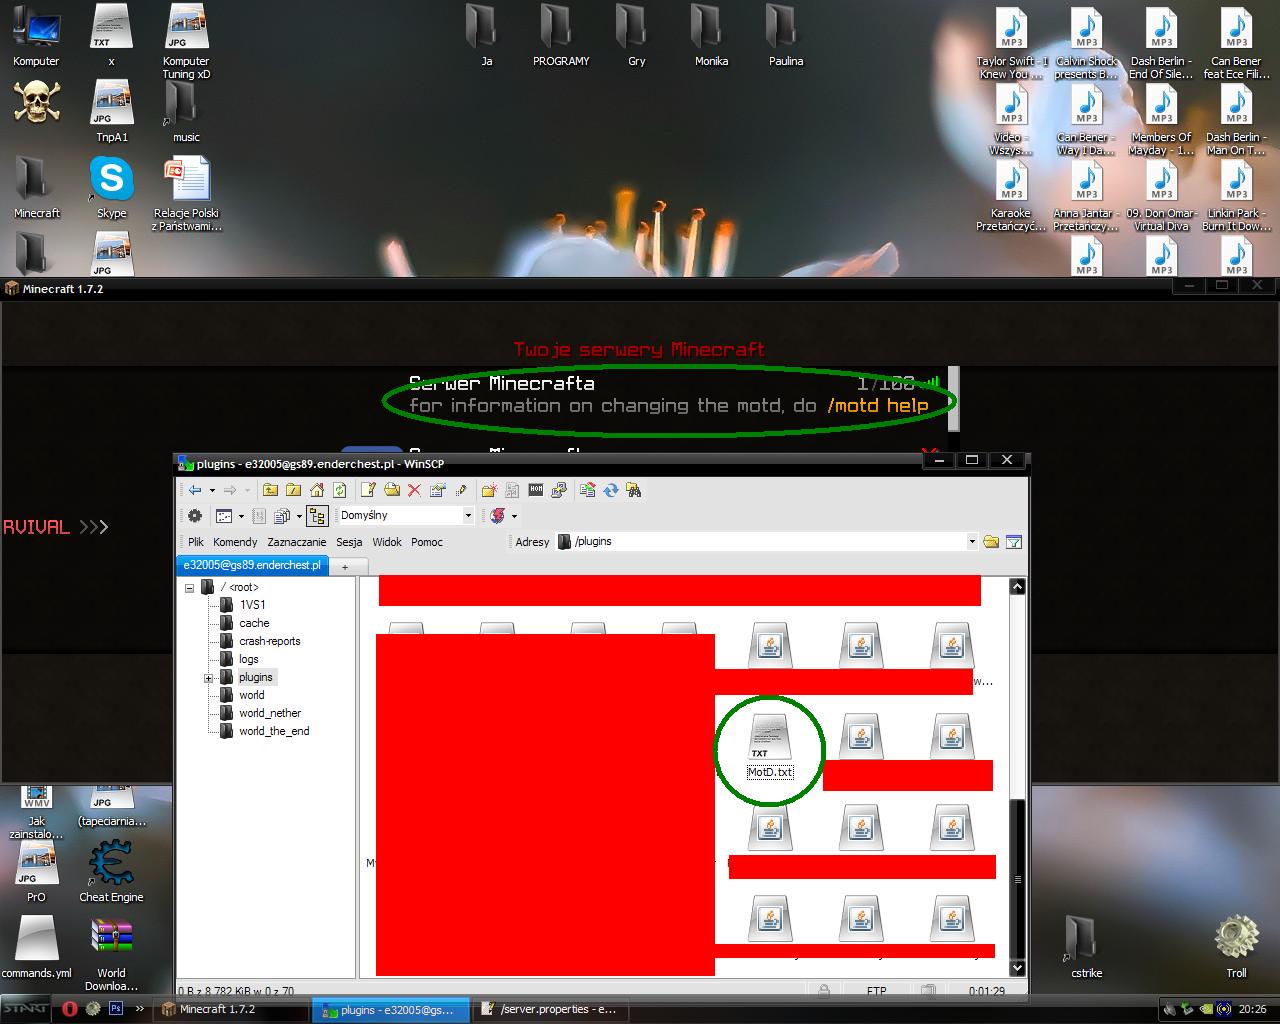
Task: Open the Sesja menu
Action: (349, 542)
